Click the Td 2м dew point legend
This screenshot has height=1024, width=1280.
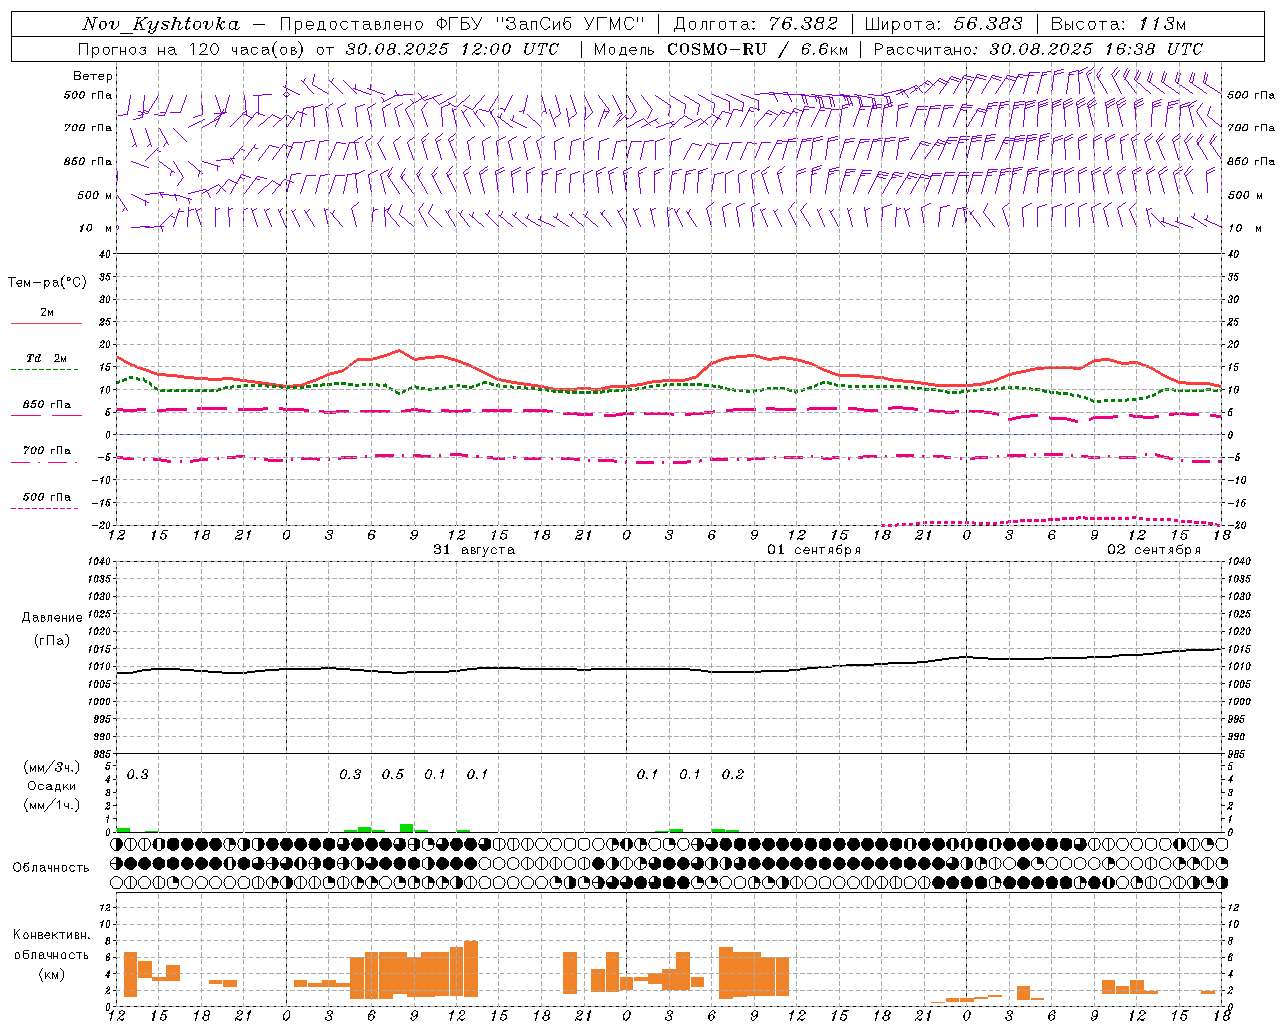tap(47, 358)
